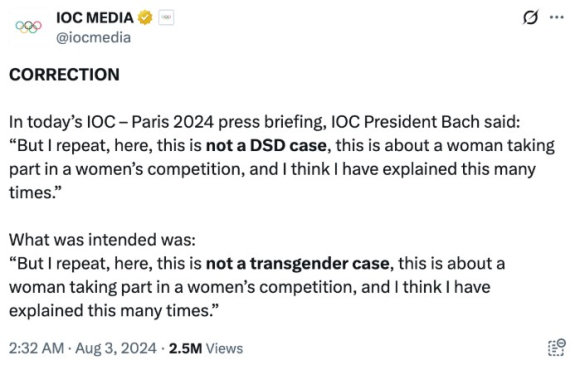Select the bold 'not a DSD case' text
This screenshot has height=365, width=580.
tap(266, 146)
